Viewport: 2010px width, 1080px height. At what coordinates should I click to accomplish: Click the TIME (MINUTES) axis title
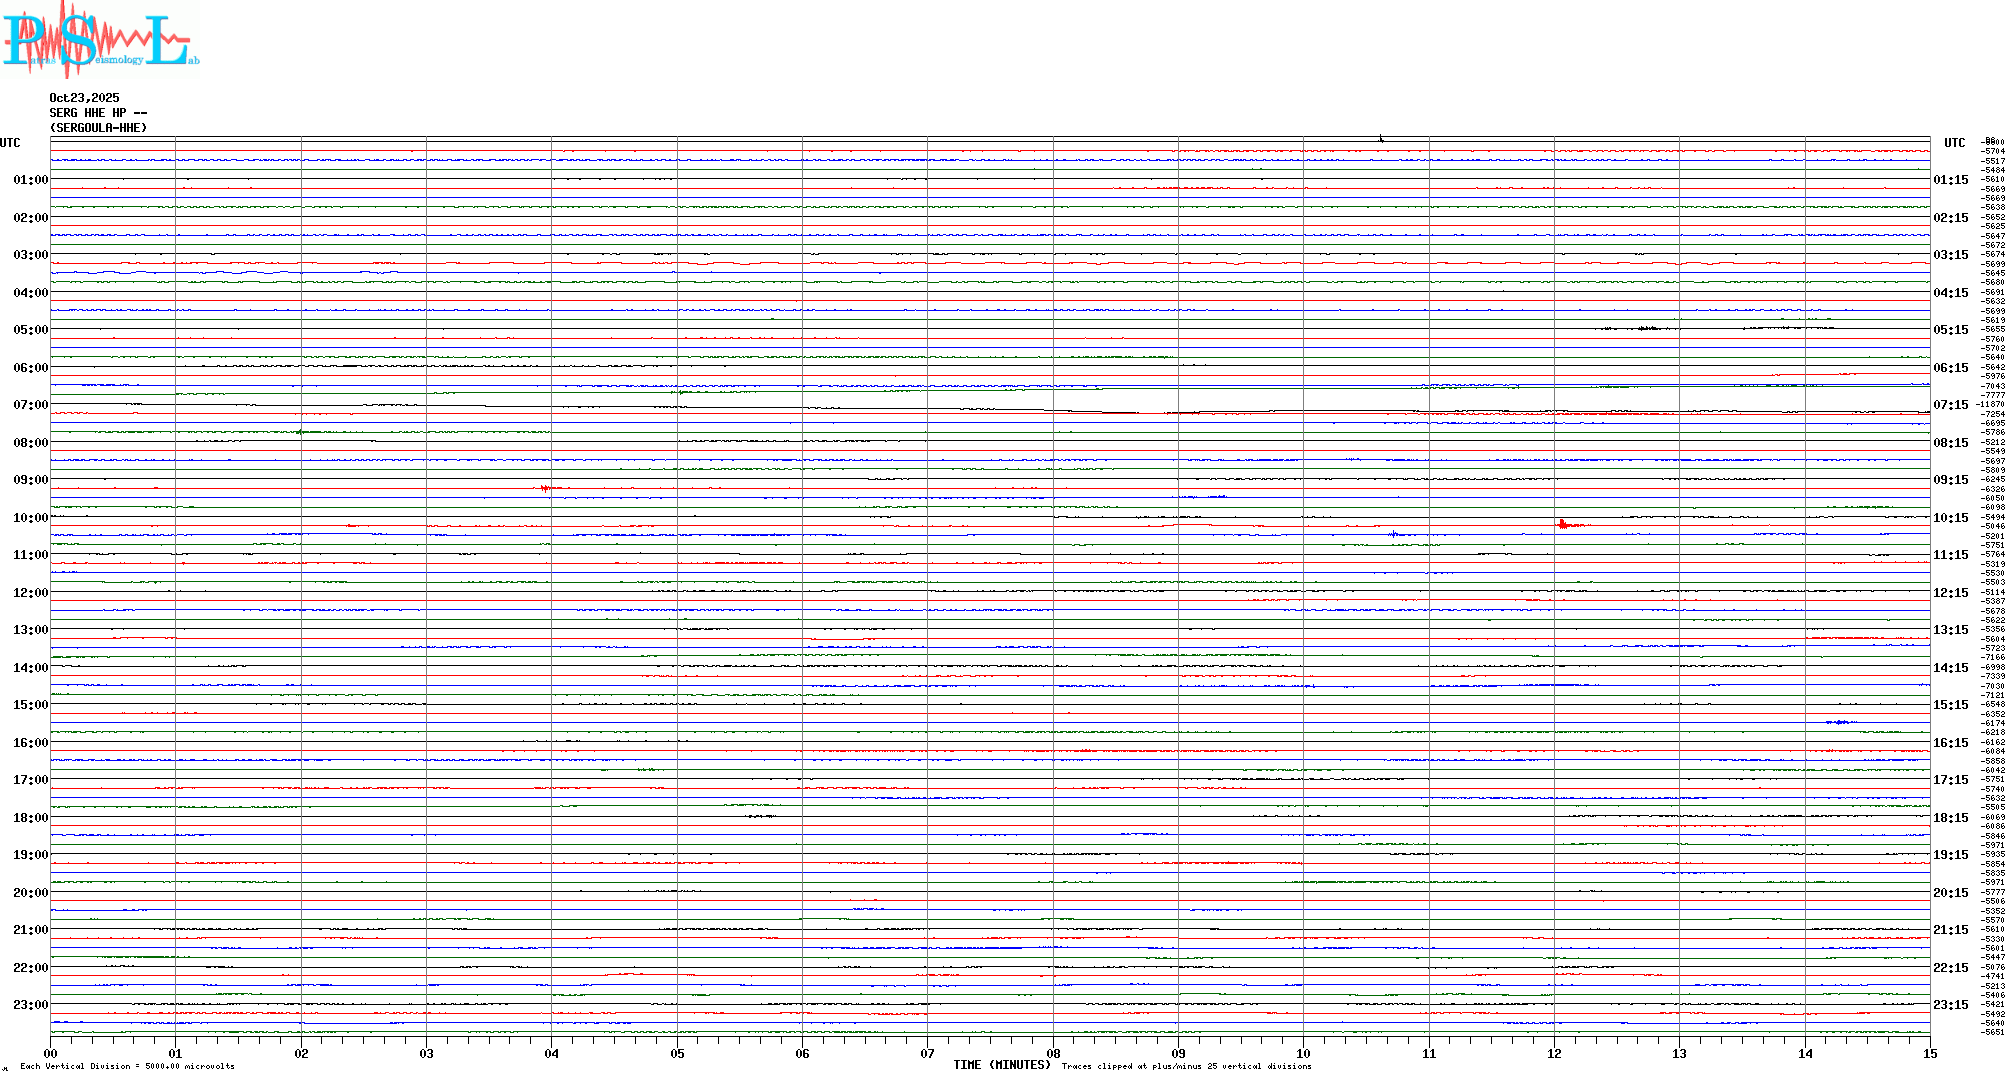pos(1001,1065)
